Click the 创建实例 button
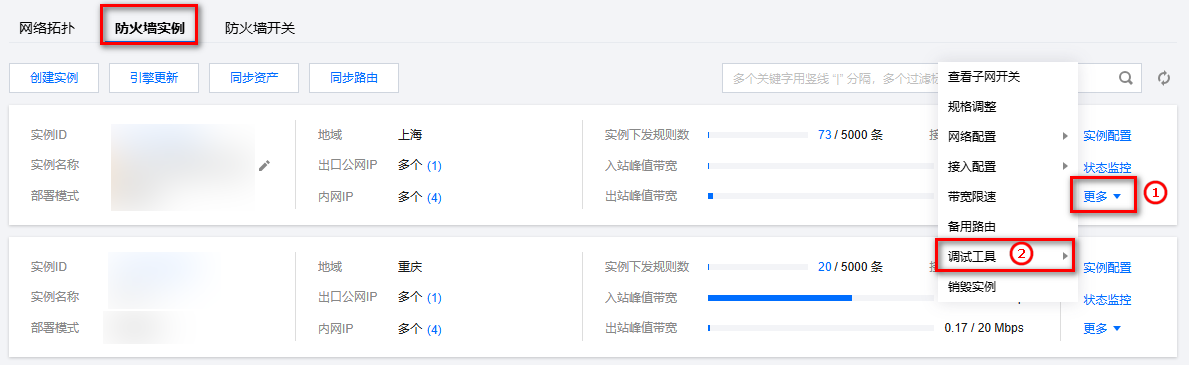Viewport: 1189px width, 365px height. click(54, 77)
